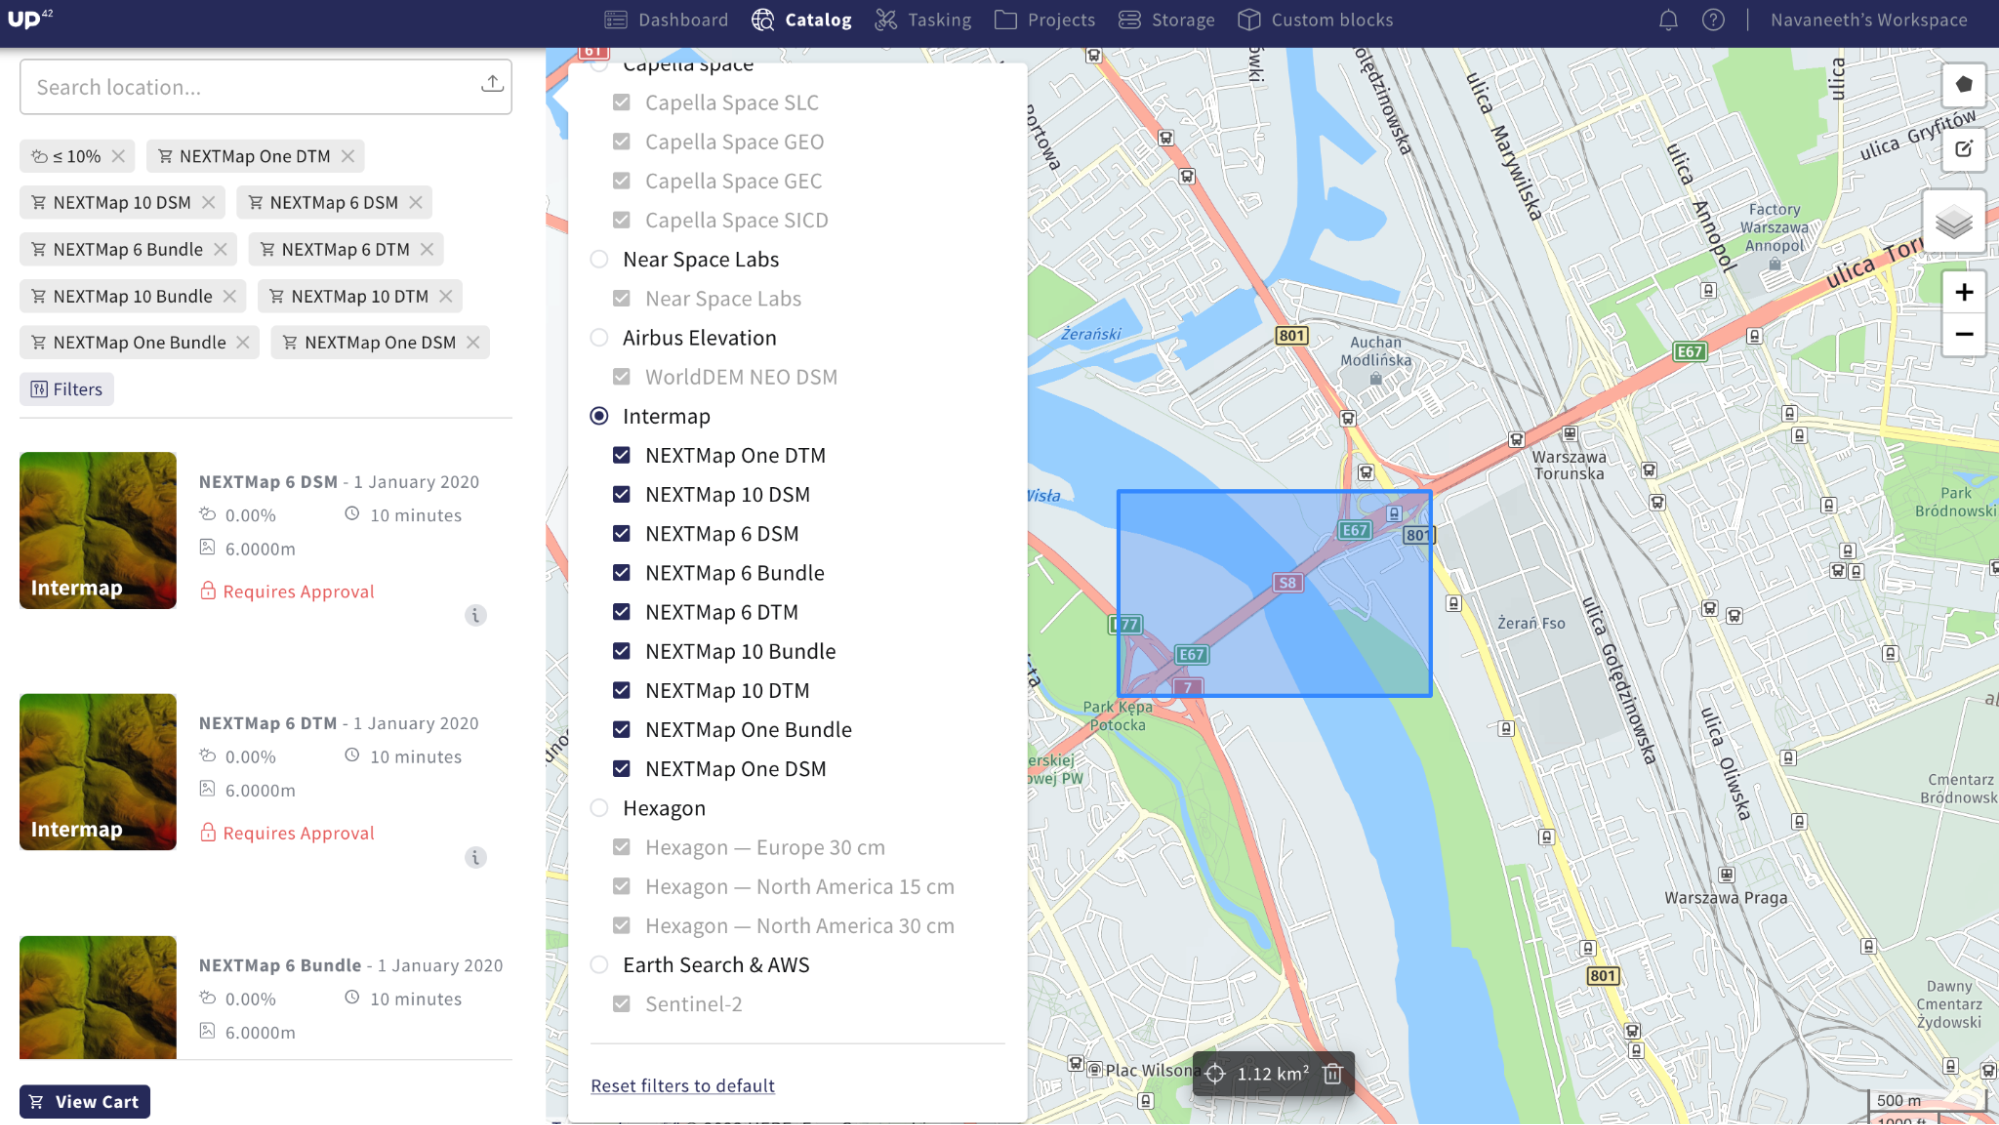The width and height of the screenshot is (1999, 1125).
Task: Click the notifications bell icon
Action: [x=1668, y=20]
